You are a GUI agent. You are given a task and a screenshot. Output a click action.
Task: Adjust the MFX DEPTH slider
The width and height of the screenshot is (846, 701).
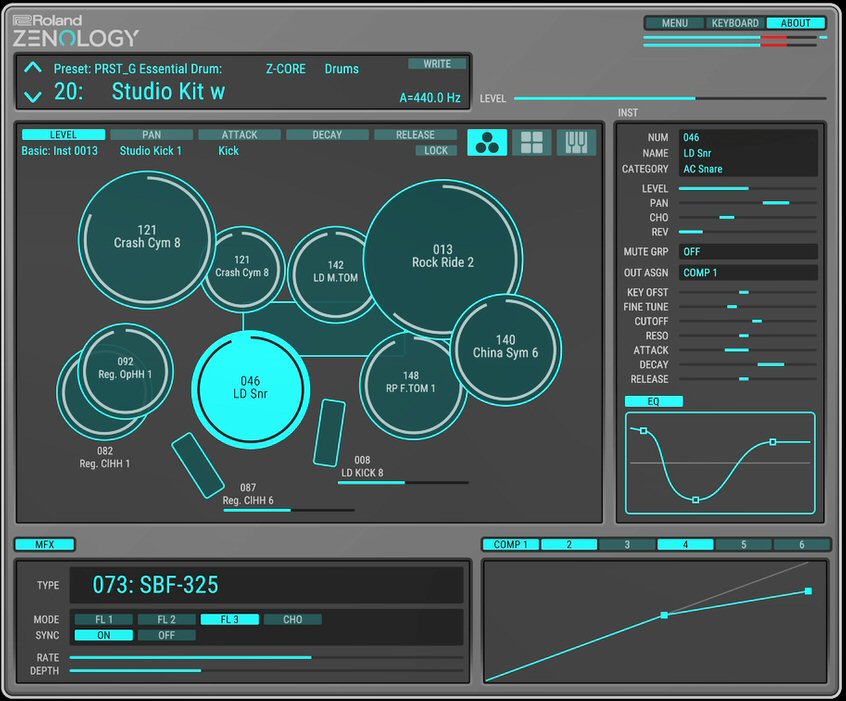[x=267, y=671]
